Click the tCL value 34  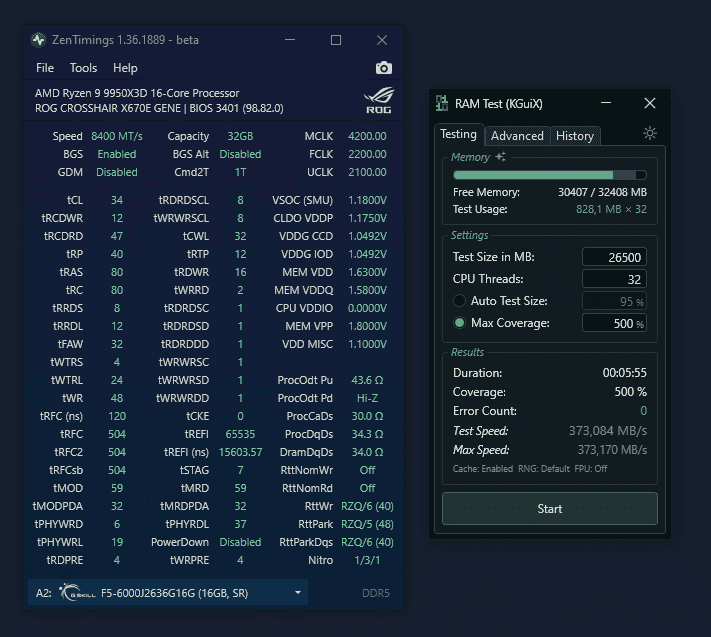pos(117,200)
